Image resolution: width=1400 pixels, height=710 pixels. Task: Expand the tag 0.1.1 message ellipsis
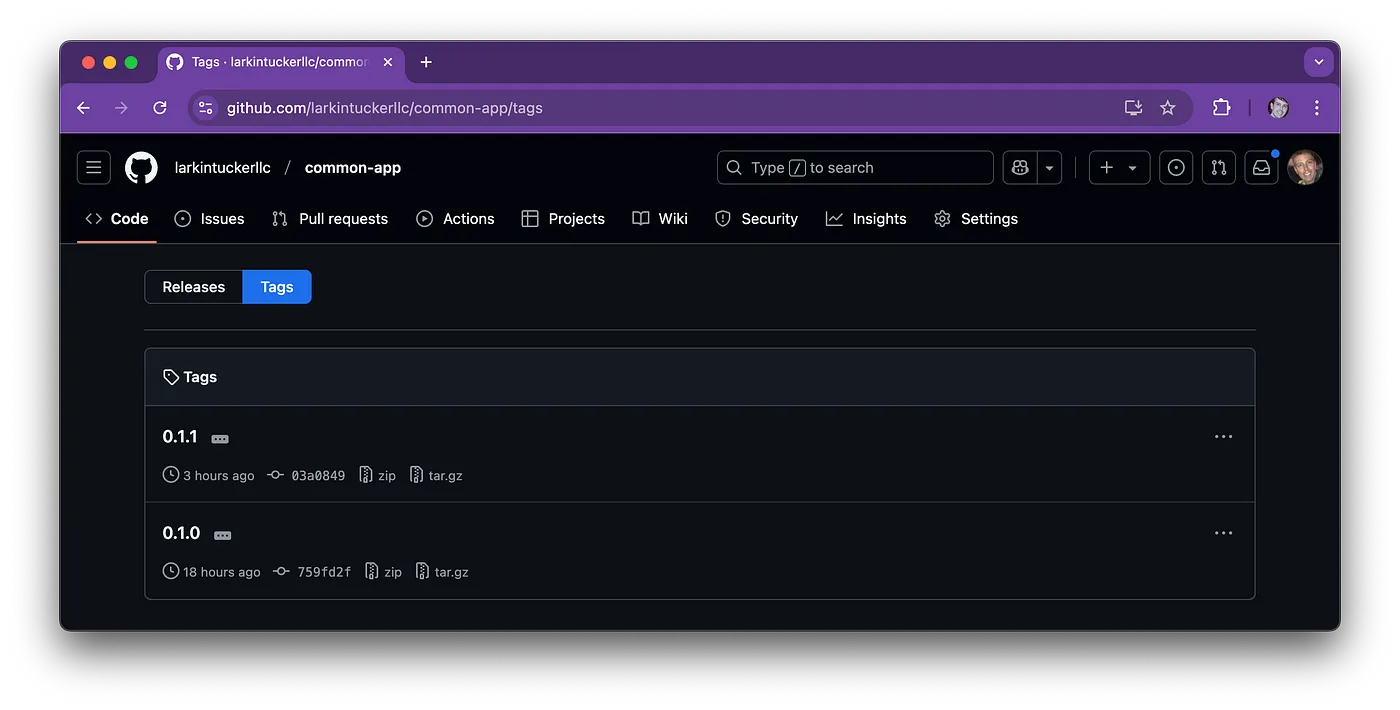click(x=220, y=439)
